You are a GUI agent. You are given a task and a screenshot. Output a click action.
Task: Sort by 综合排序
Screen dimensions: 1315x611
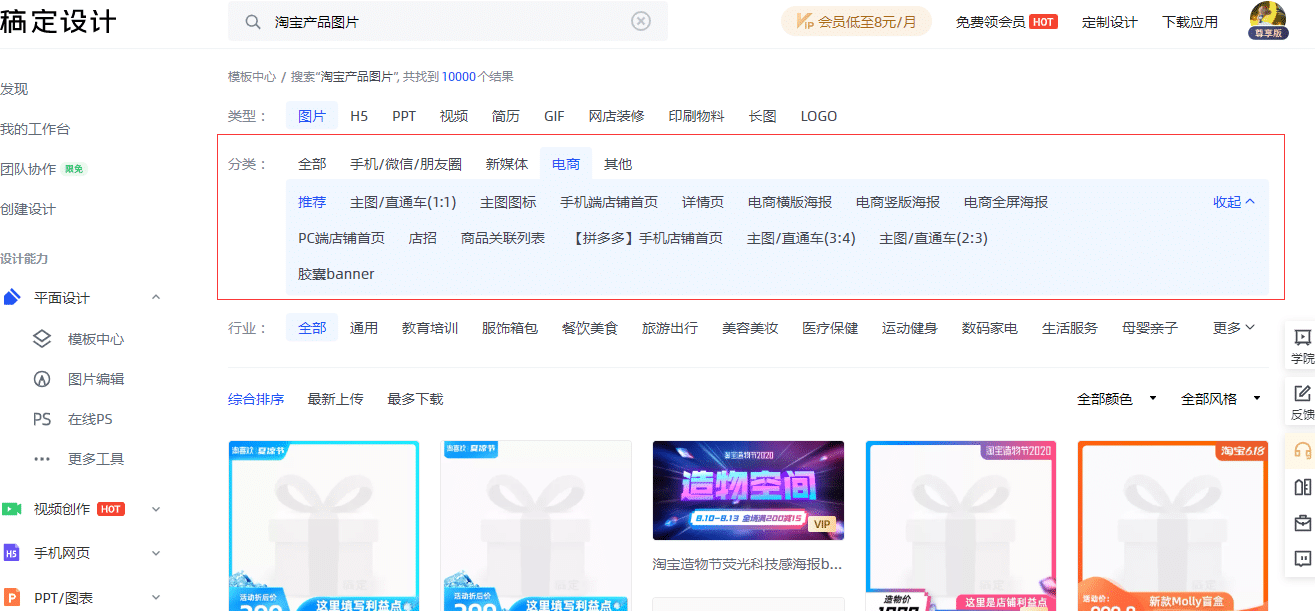(x=256, y=399)
